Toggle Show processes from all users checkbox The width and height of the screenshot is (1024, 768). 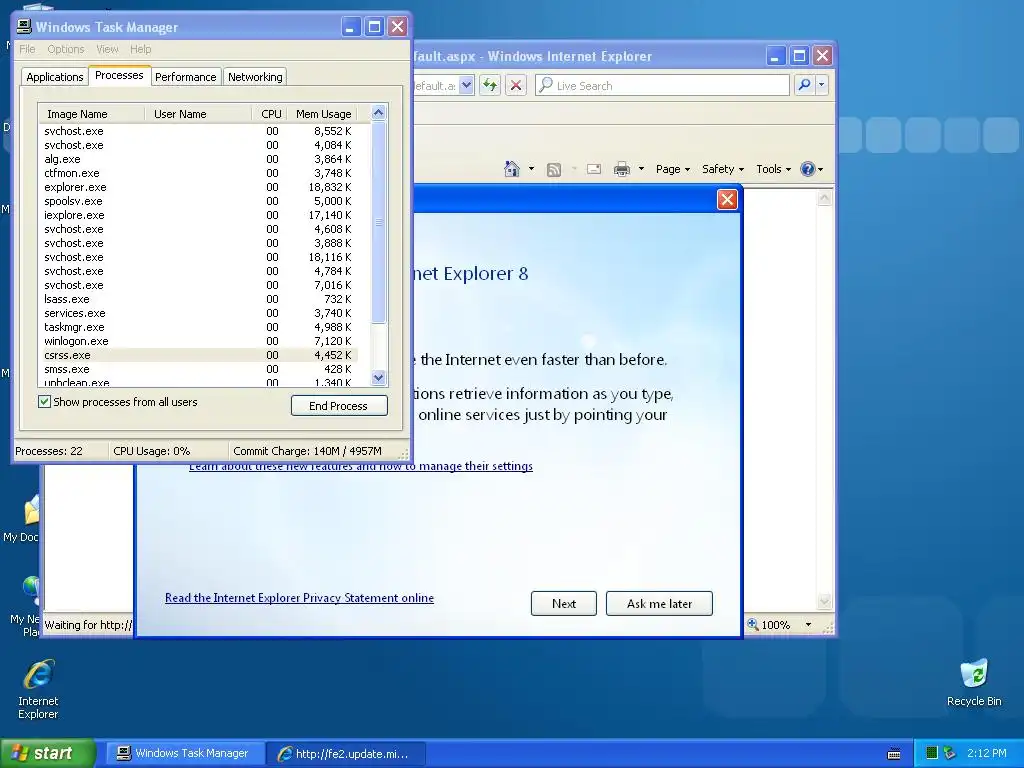[44, 402]
